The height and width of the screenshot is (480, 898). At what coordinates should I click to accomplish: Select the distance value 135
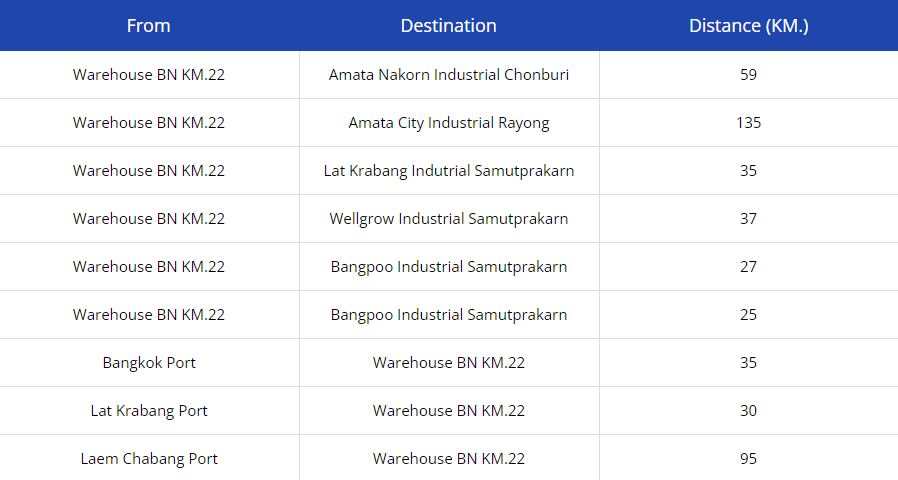tap(749, 123)
